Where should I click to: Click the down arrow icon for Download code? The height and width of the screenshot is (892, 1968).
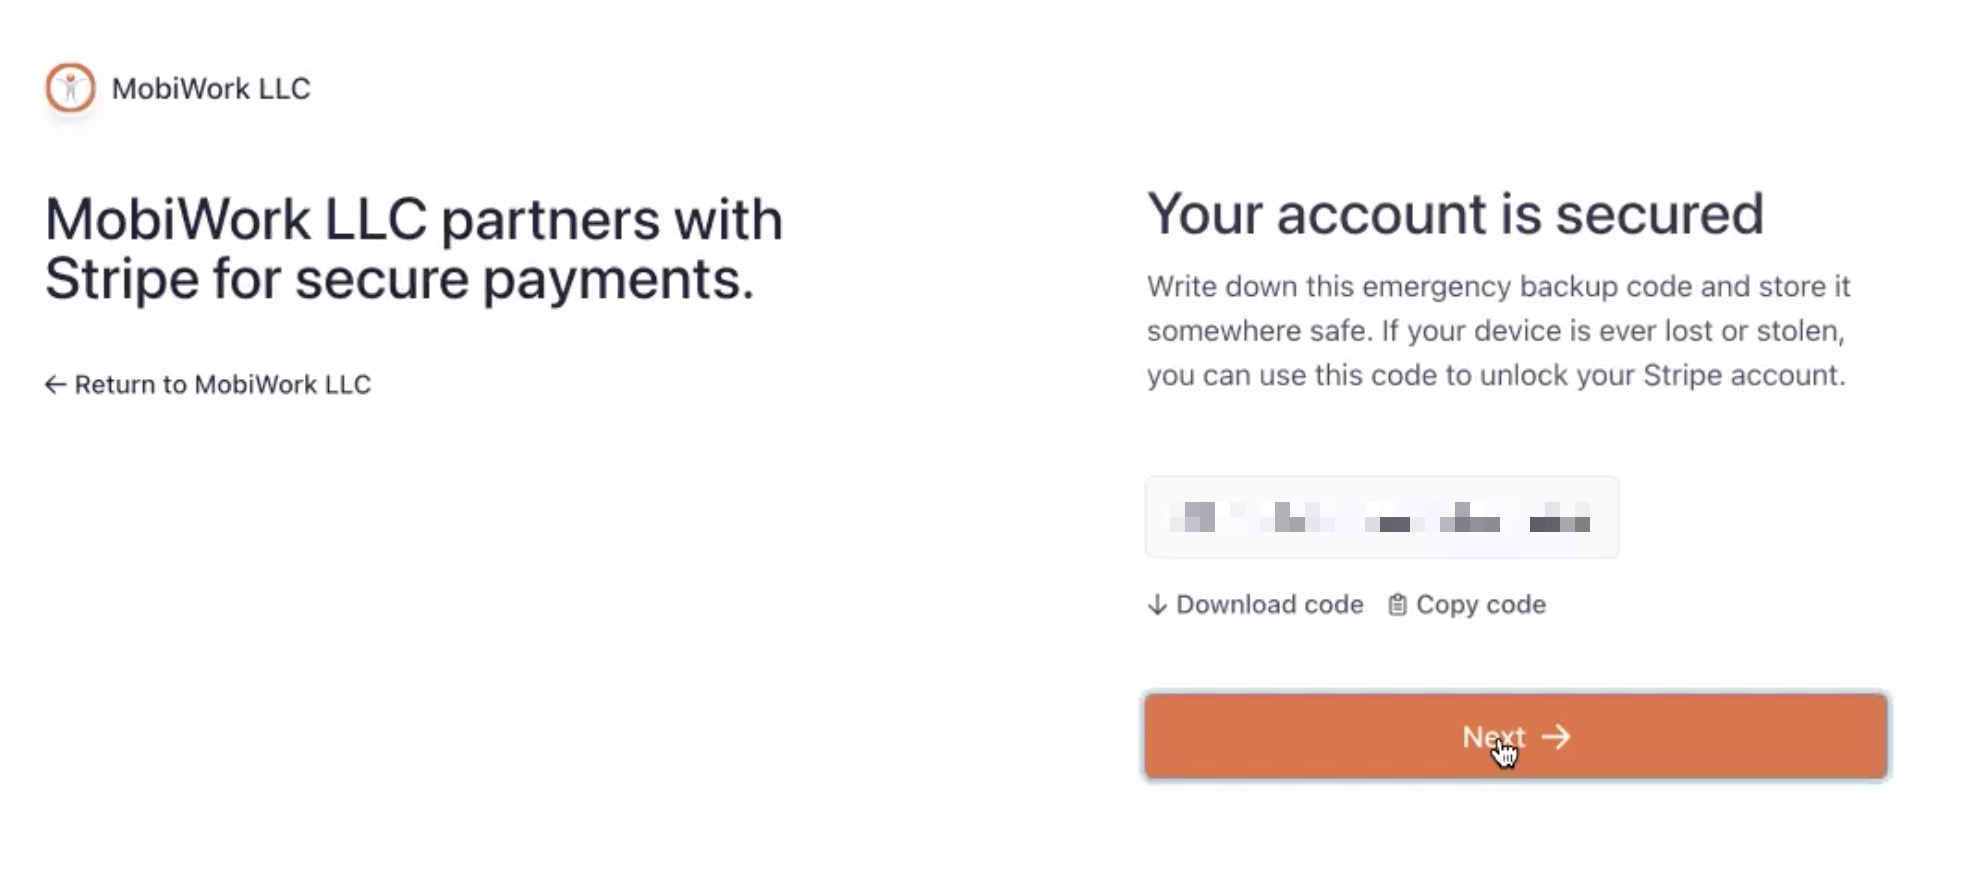click(1157, 605)
